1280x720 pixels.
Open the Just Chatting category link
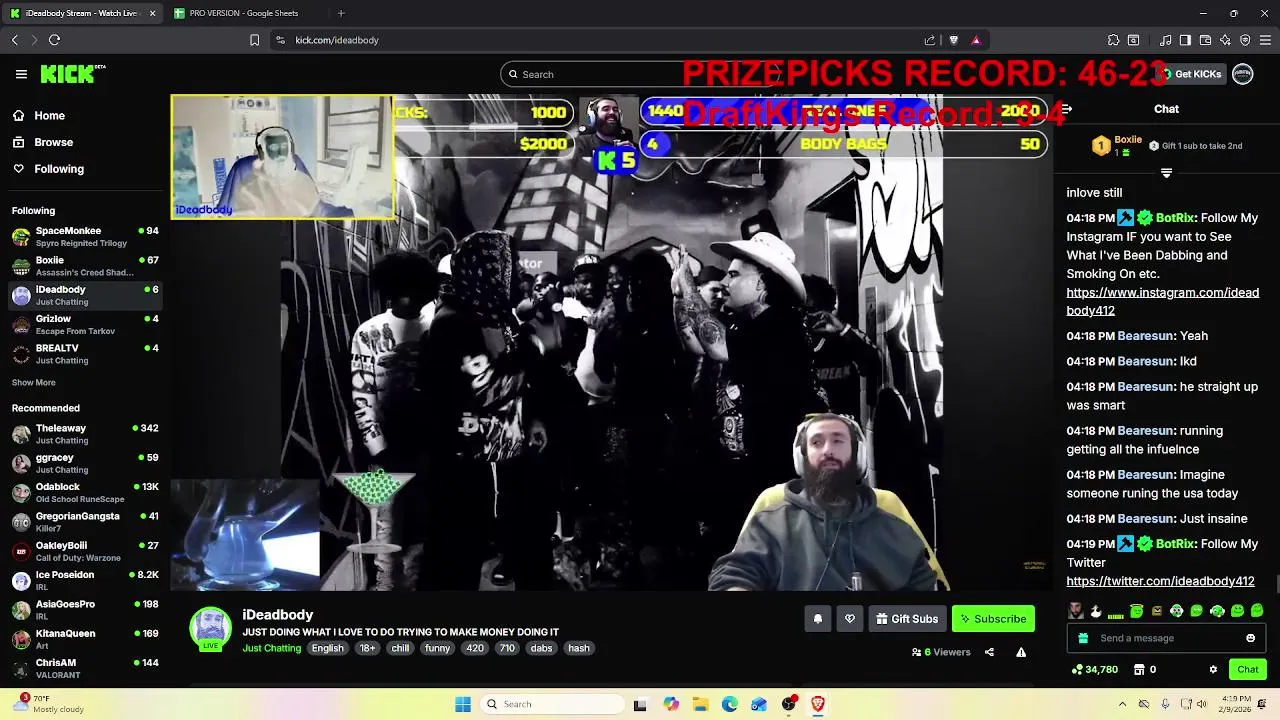point(271,648)
